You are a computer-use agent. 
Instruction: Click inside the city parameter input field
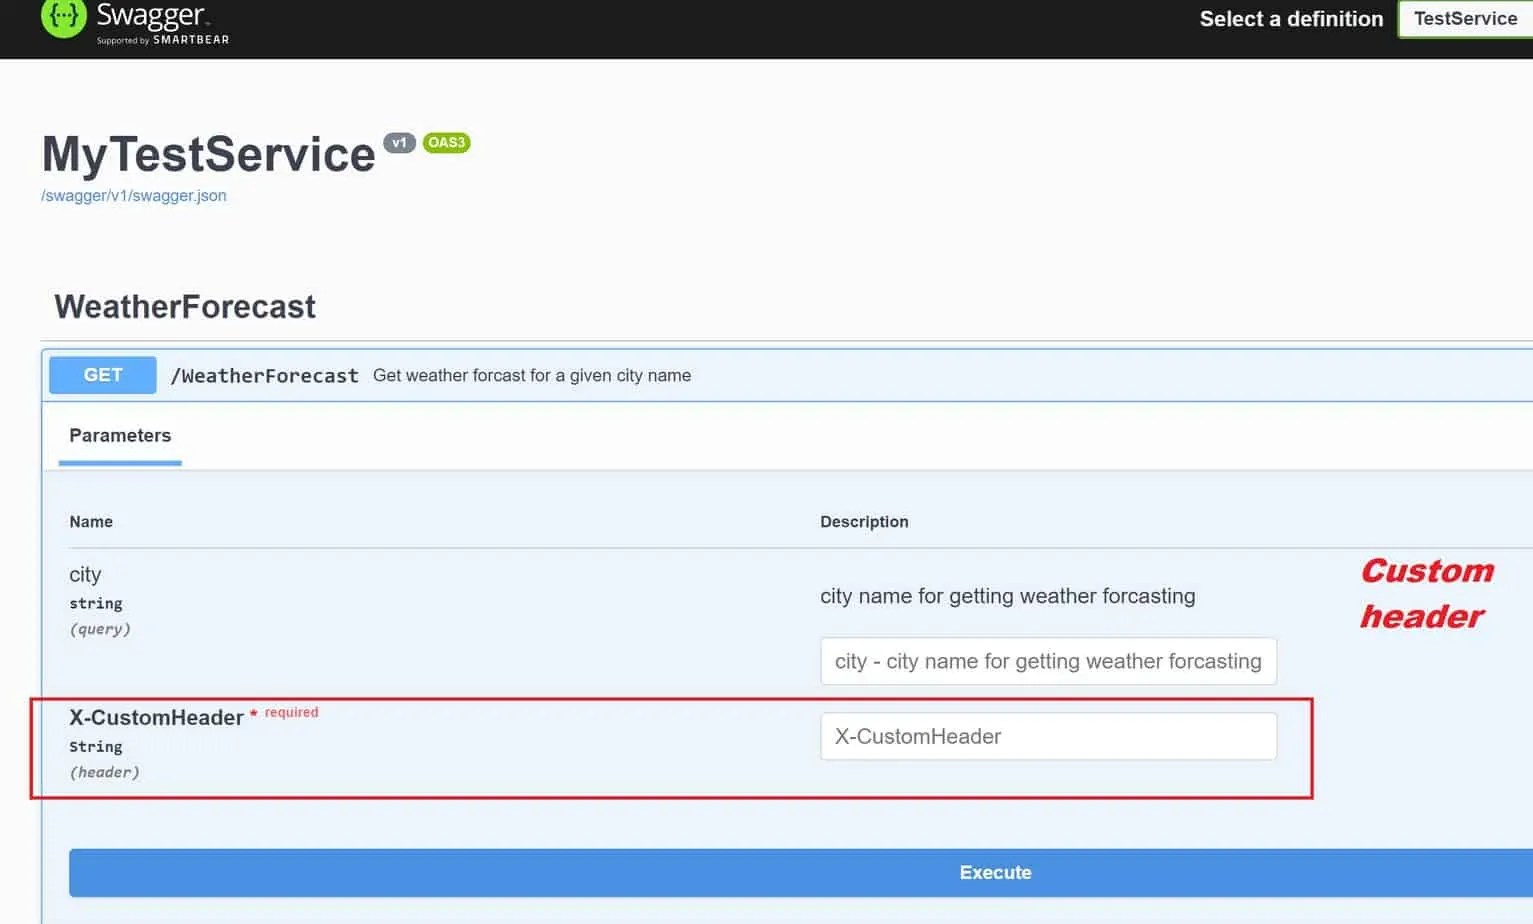click(x=1047, y=661)
